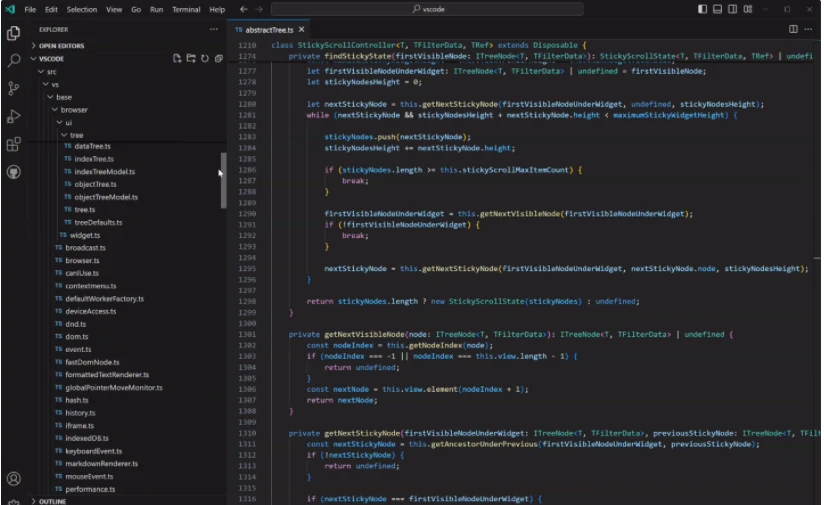
Task: Toggle the secondary side bar layout
Action: click(x=733, y=9)
